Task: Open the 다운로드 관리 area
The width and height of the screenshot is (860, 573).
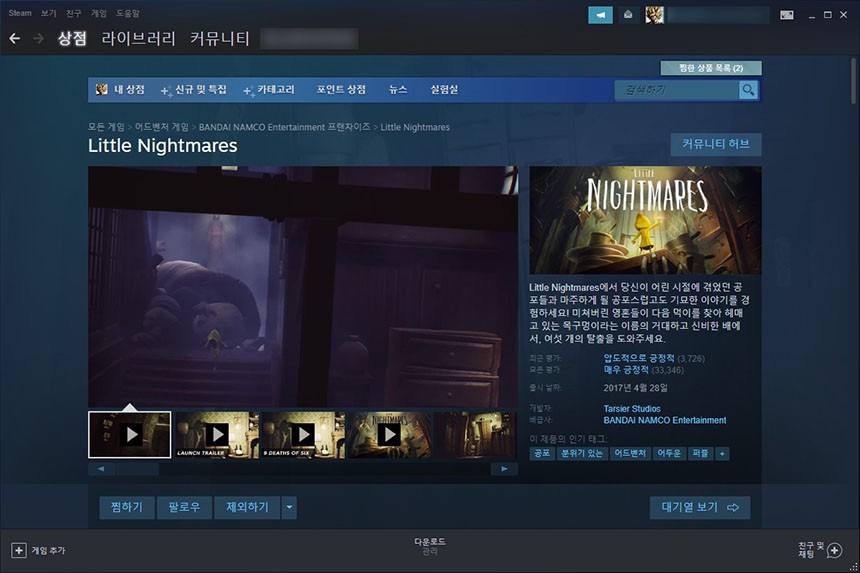Action: (x=429, y=546)
